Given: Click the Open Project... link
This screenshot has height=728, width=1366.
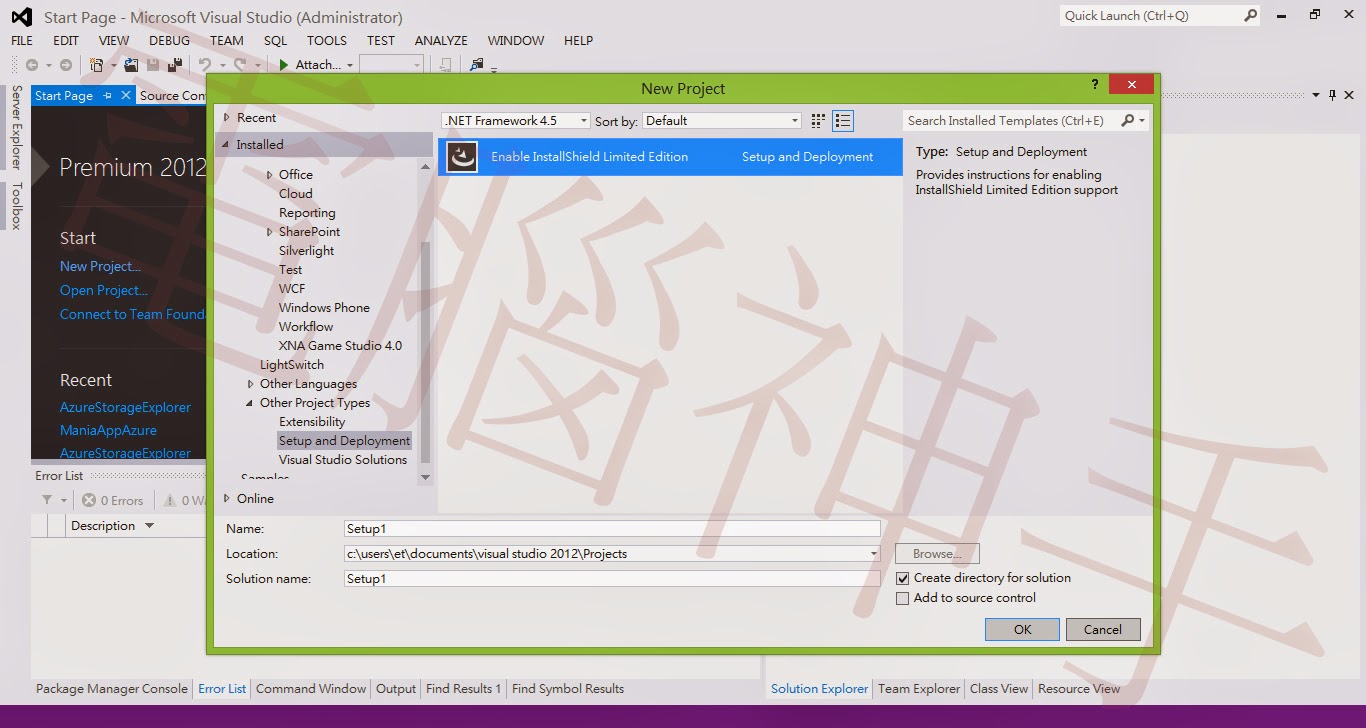Looking at the screenshot, I should (104, 290).
